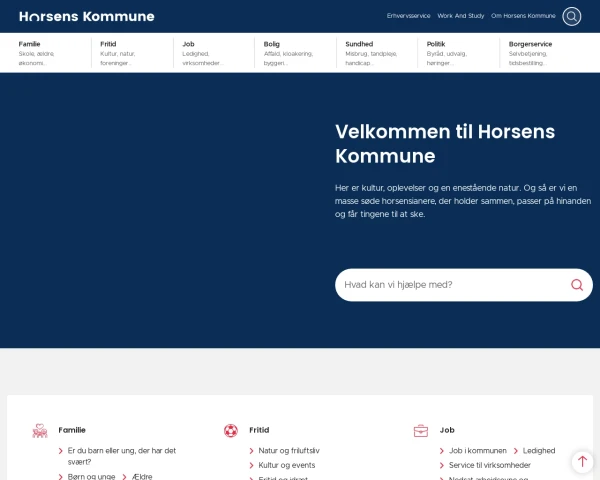Click the back-to-top arrow button
This screenshot has width=600, height=480.
[x=582, y=461]
